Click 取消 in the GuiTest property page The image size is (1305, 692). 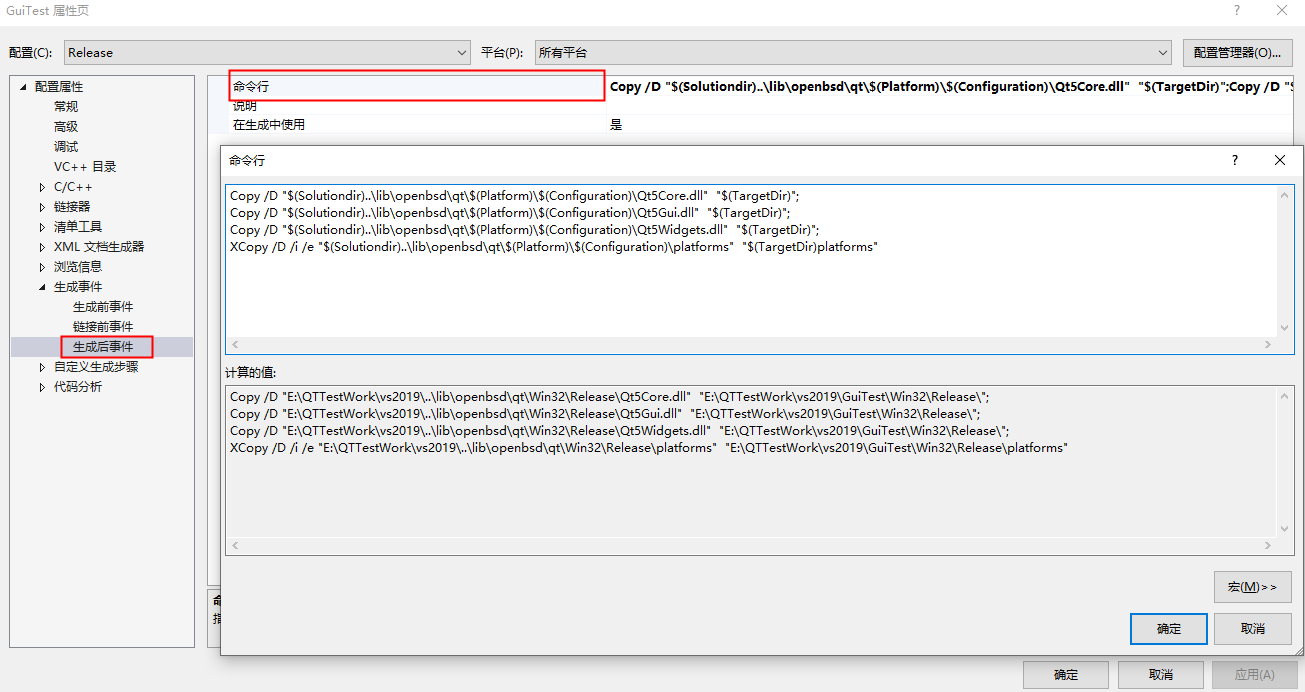click(x=1160, y=675)
